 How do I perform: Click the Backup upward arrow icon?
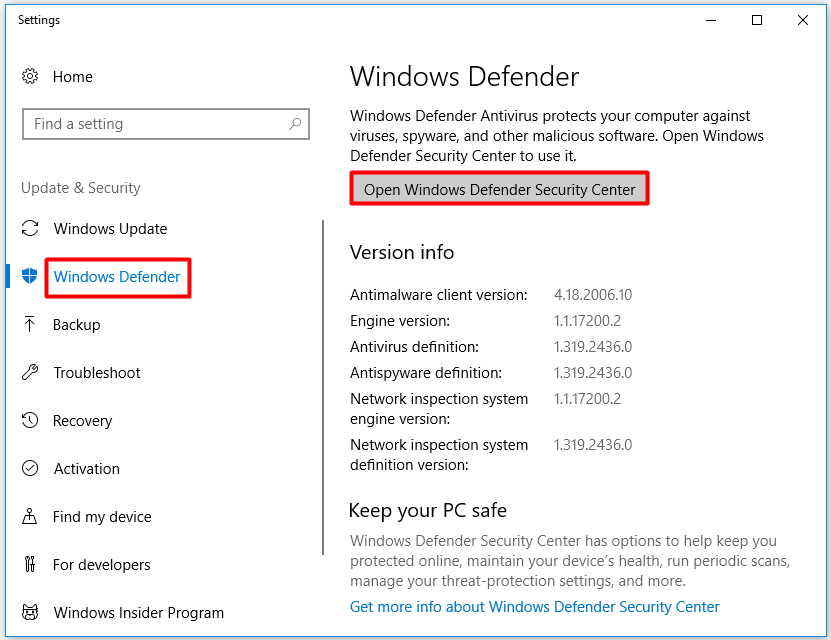pos(30,324)
